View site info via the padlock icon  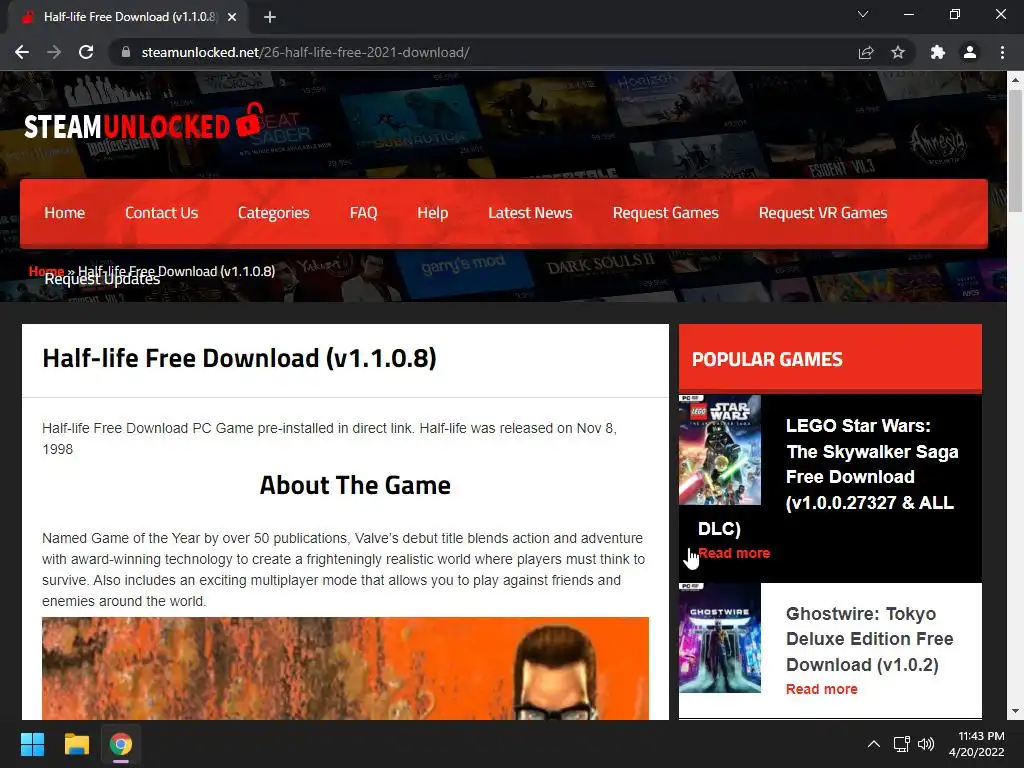[x=126, y=52]
